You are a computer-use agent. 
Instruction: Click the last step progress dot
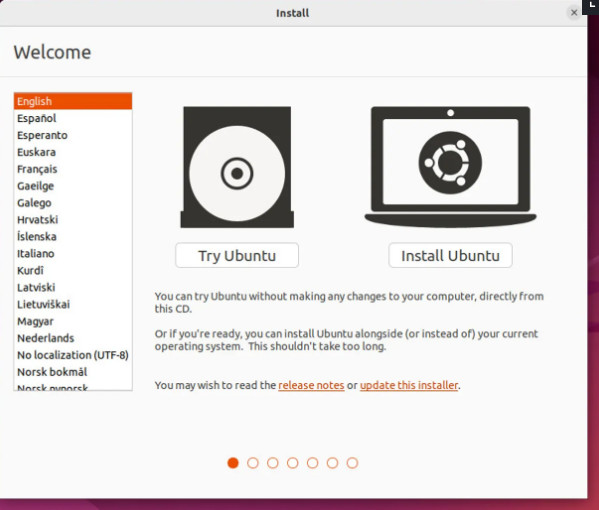point(352,463)
